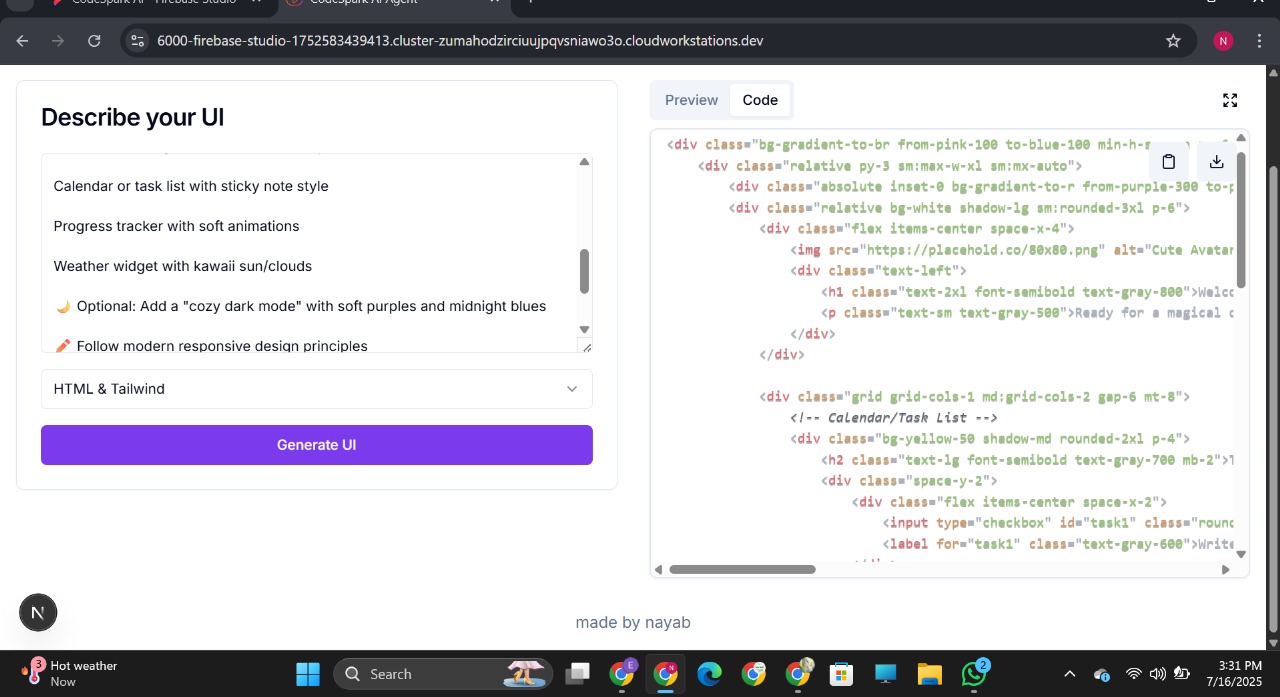Reload the page in browser
The height and width of the screenshot is (697, 1280).
(94, 41)
